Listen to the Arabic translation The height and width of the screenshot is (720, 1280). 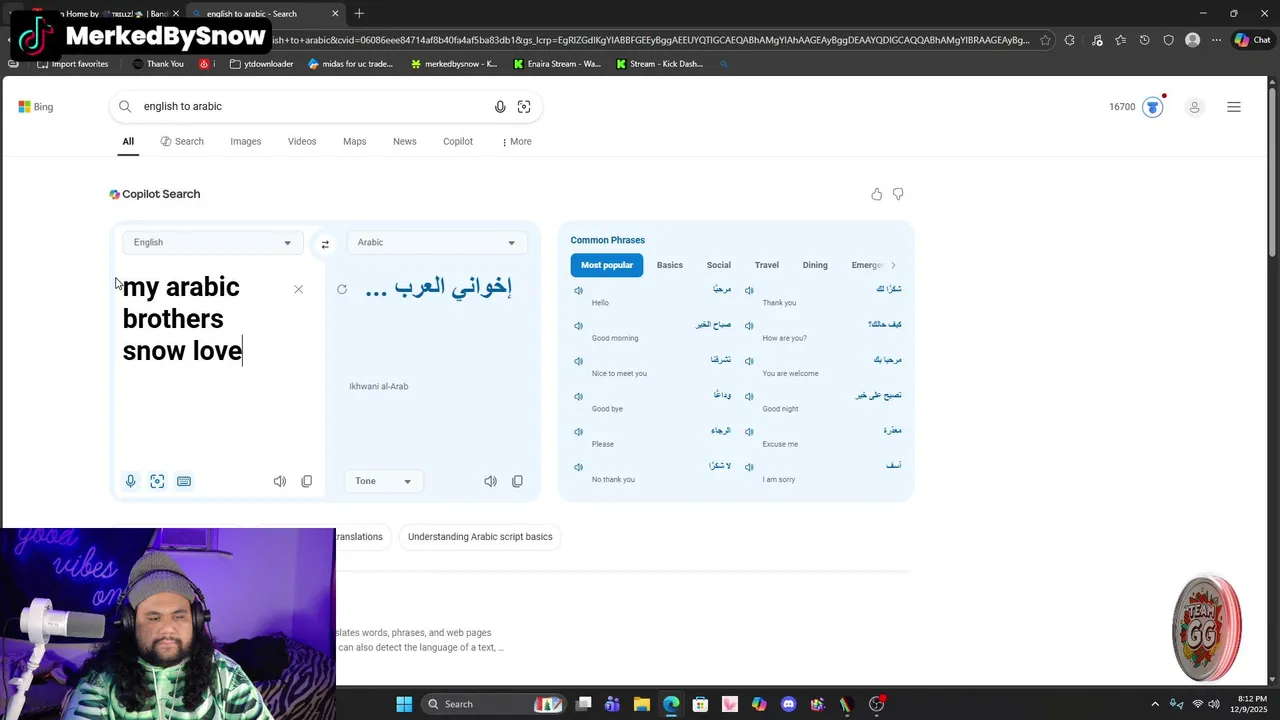pos(490,481)
